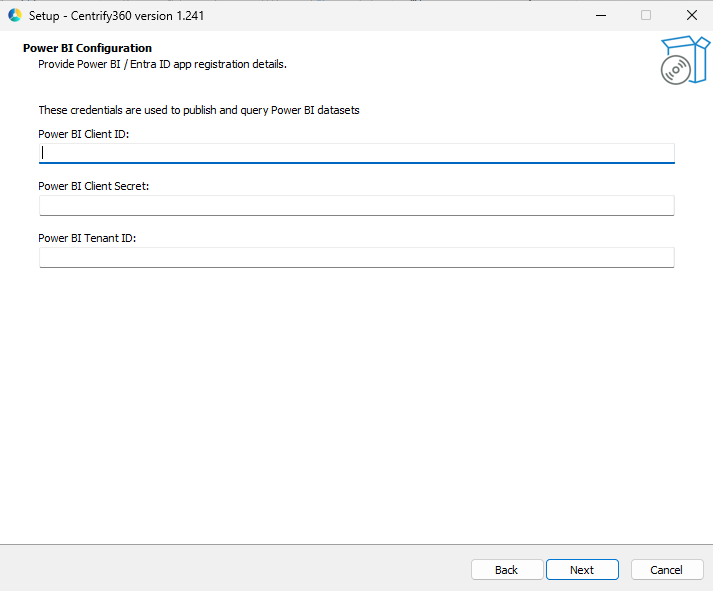The width and height of the screenshot is (713, 591).
Task: Click the Next button
Action: tap(582, 570)
